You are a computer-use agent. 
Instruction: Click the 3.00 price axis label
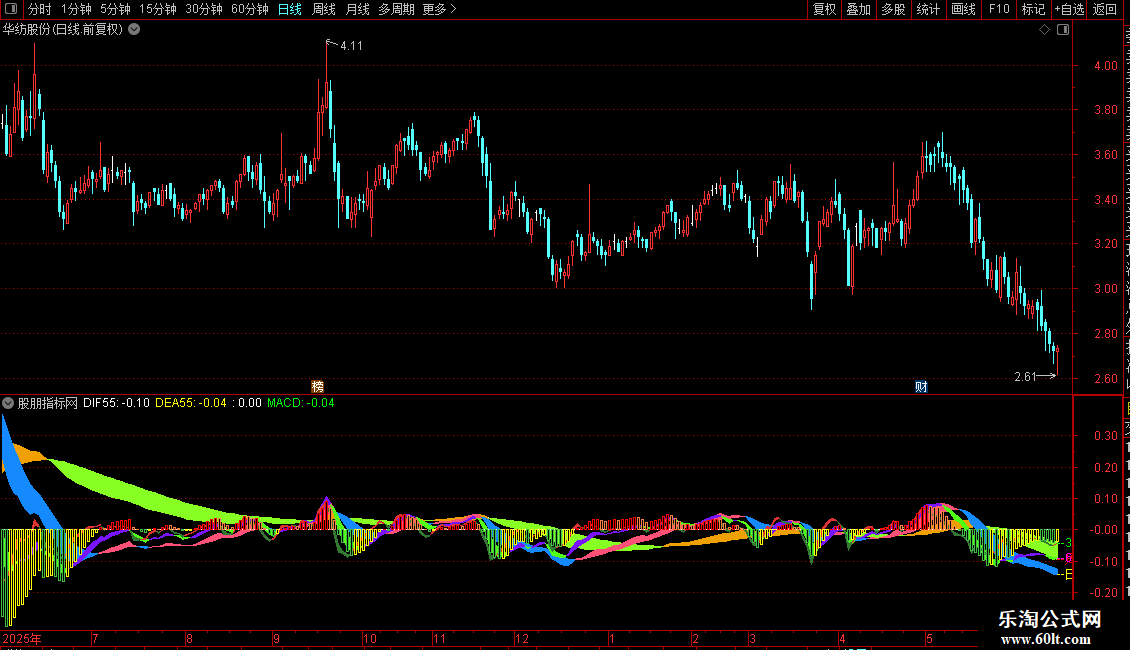[1105, 289]
